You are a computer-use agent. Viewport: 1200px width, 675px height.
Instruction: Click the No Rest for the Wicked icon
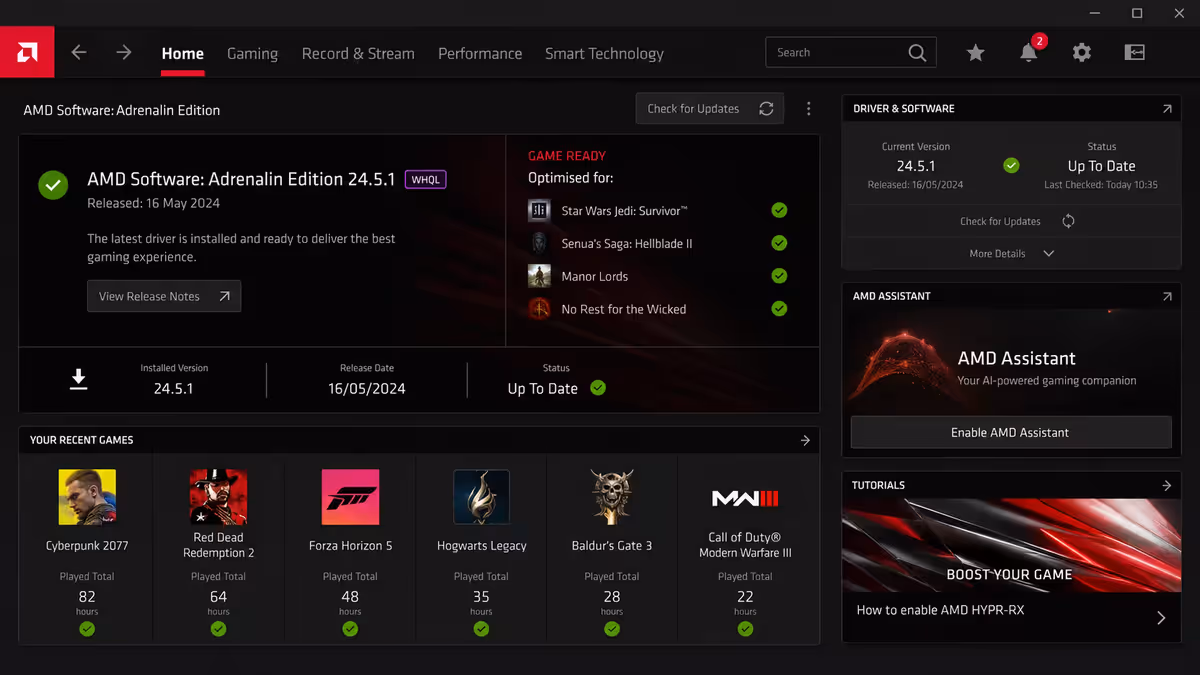539,309
